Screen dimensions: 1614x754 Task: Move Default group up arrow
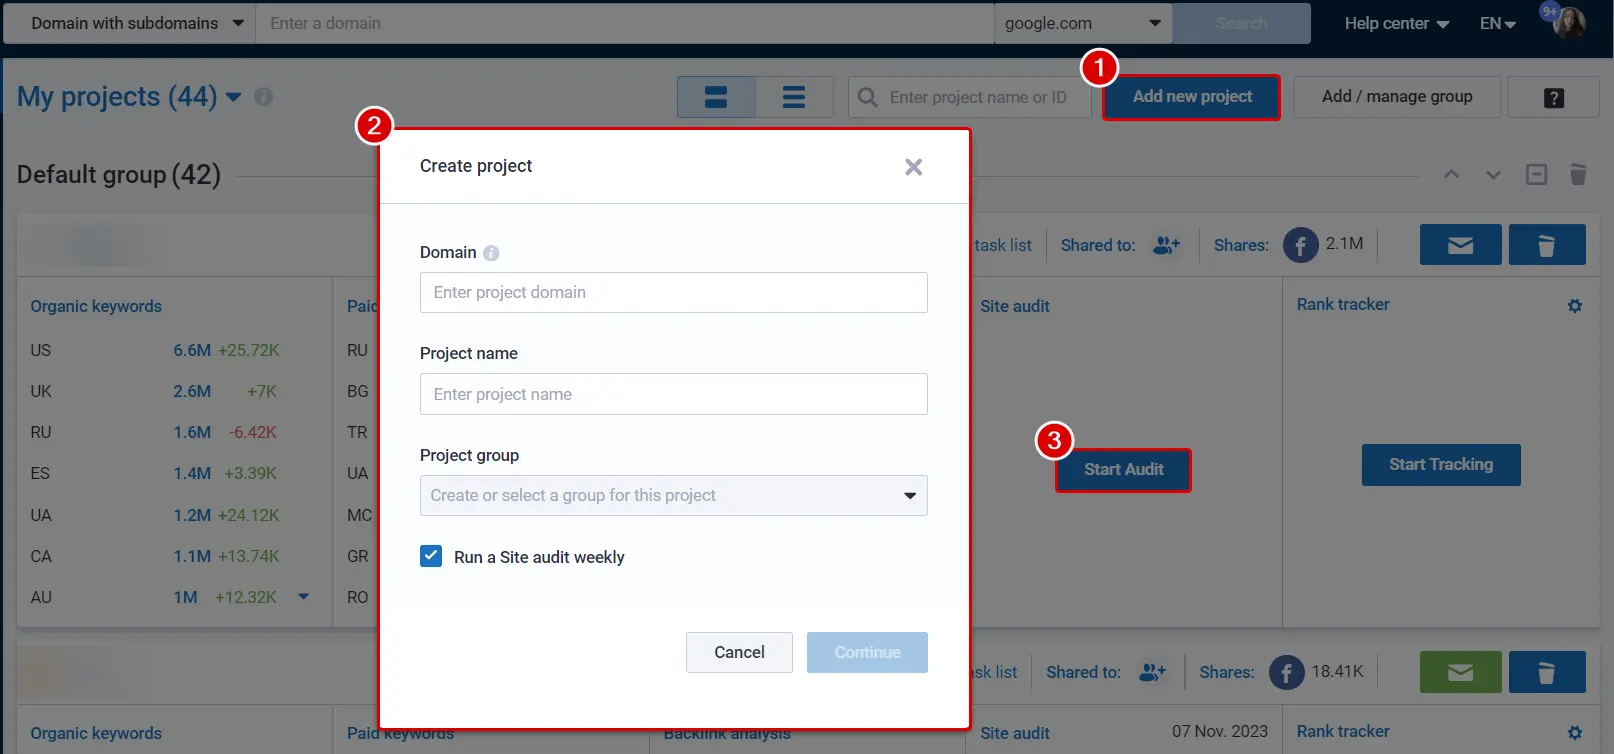[1451, 175]
